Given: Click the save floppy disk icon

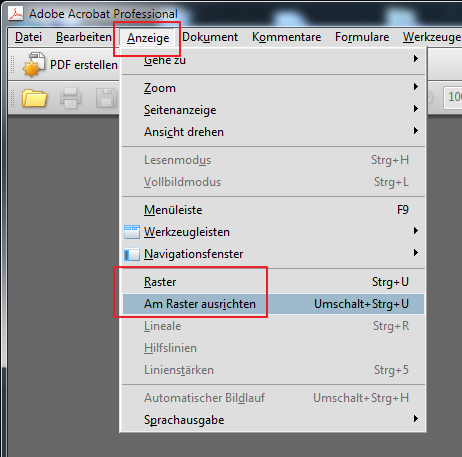Looking at the screenshot, I should (x=106, y=98).
